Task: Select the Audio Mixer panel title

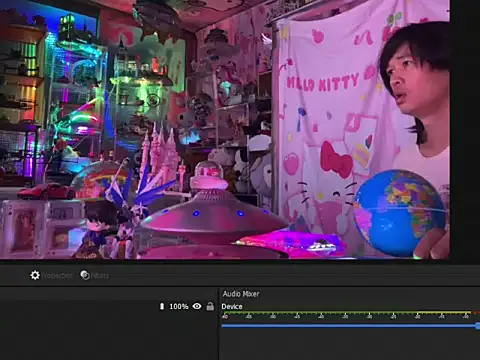Action: (241, 294)
